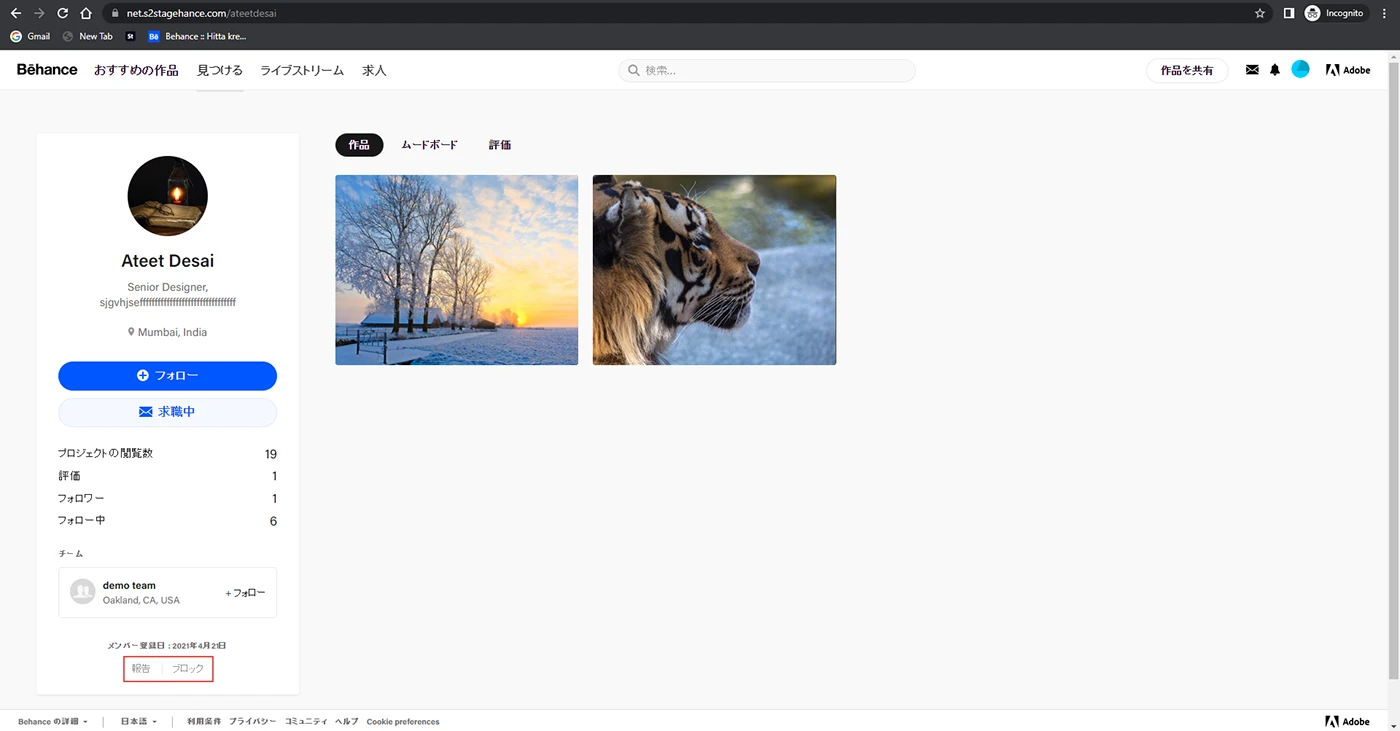
Task: Open the Gmail bookmark
Action: (30, 36)
